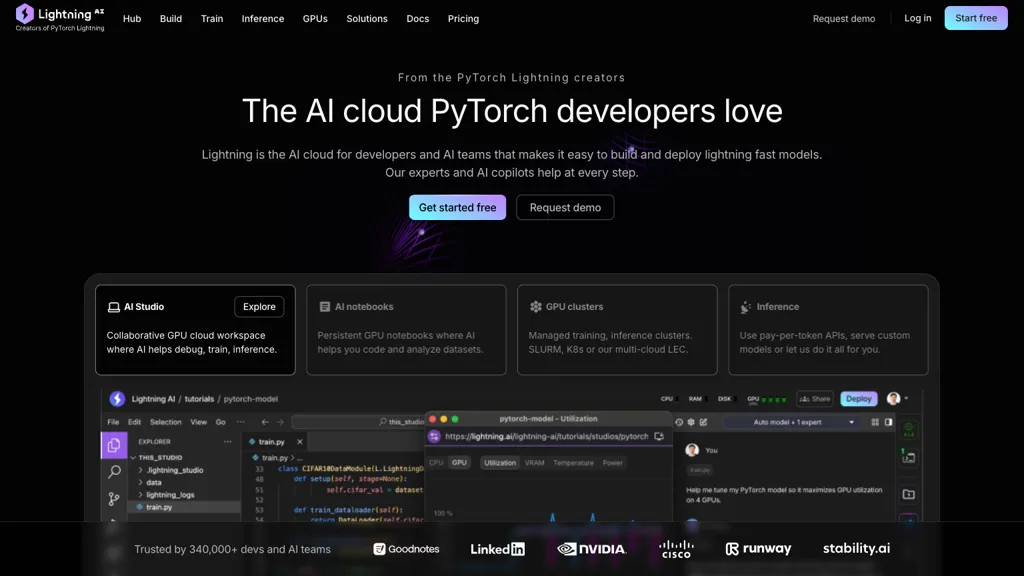Open the Search icon in activity bar
This screenshot has height=576, width=1024.
(x=114, y=472)
